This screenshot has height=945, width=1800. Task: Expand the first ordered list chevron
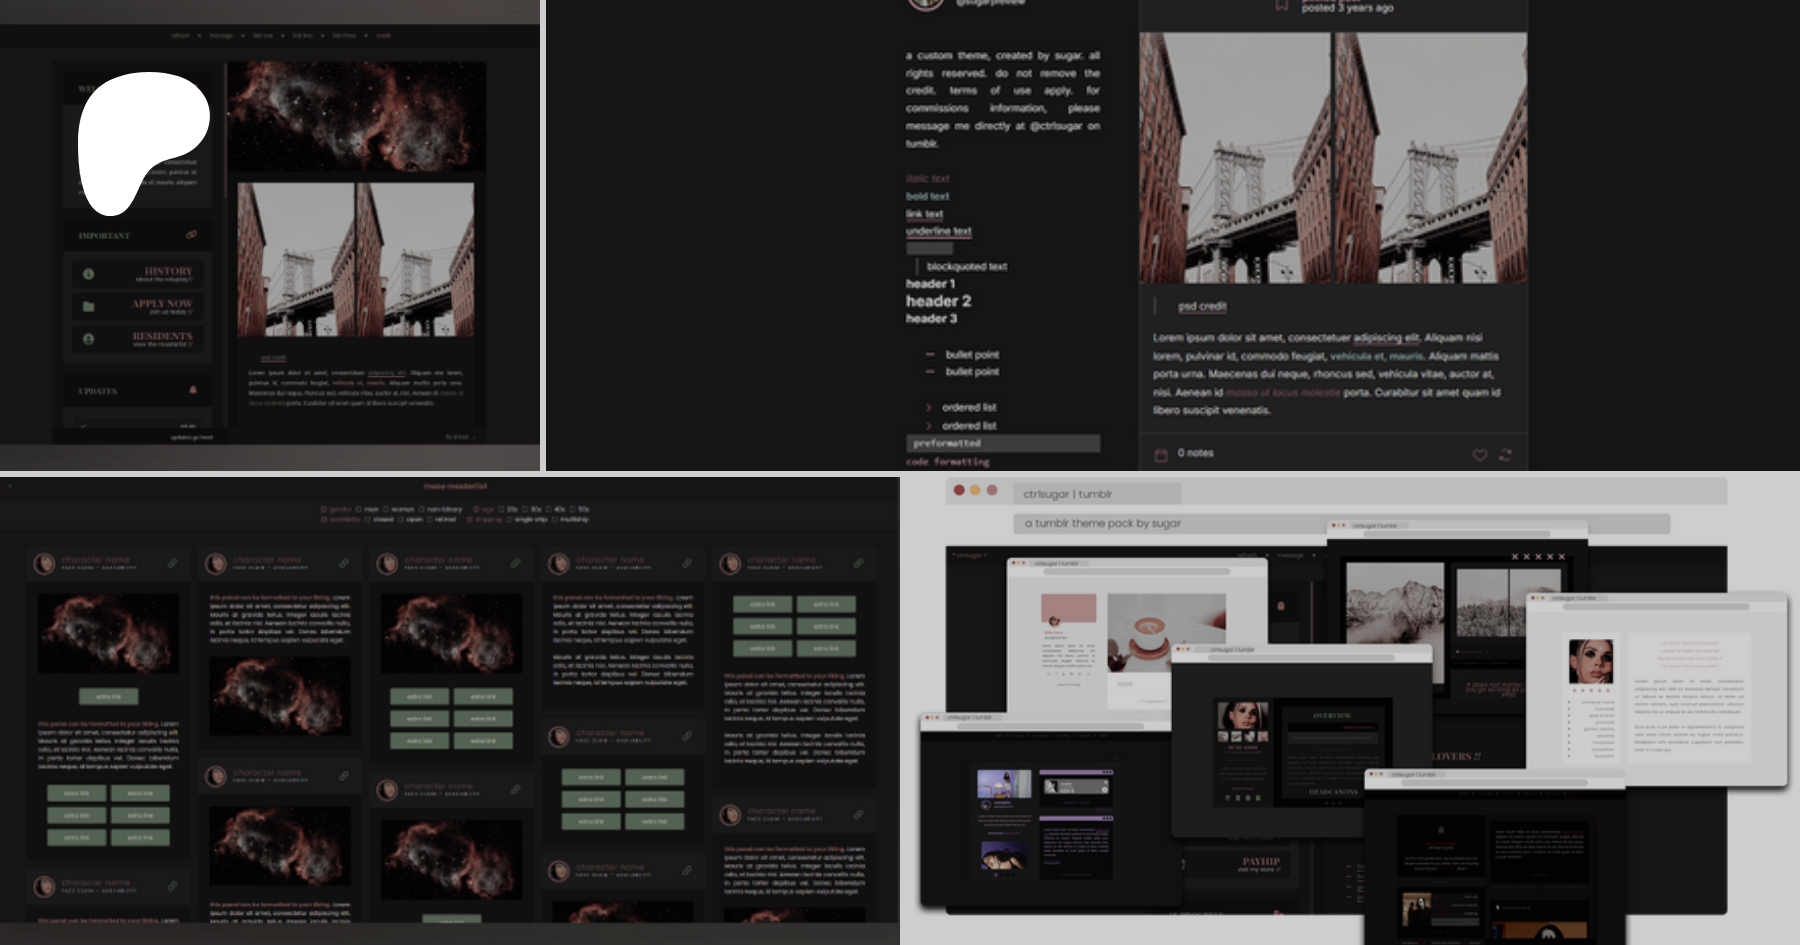929,408
